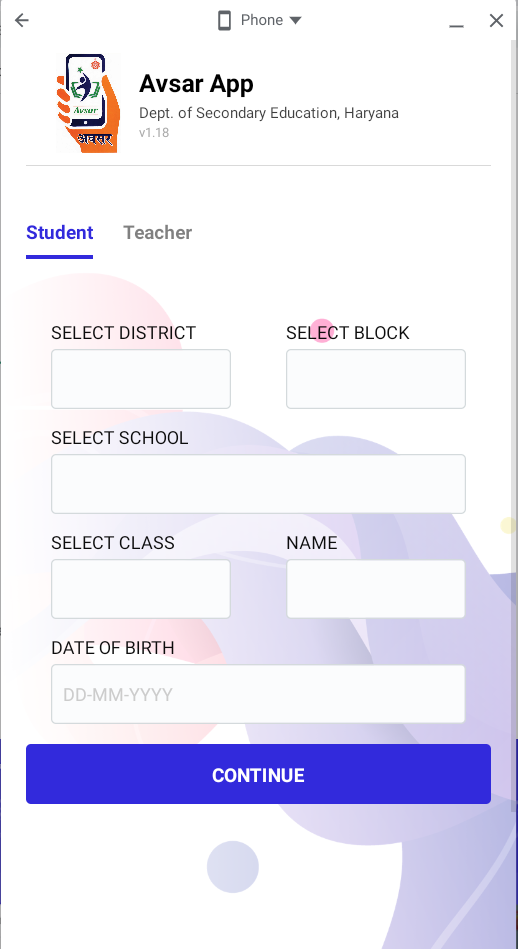Open the Select District dropdown

coord(141,379)
